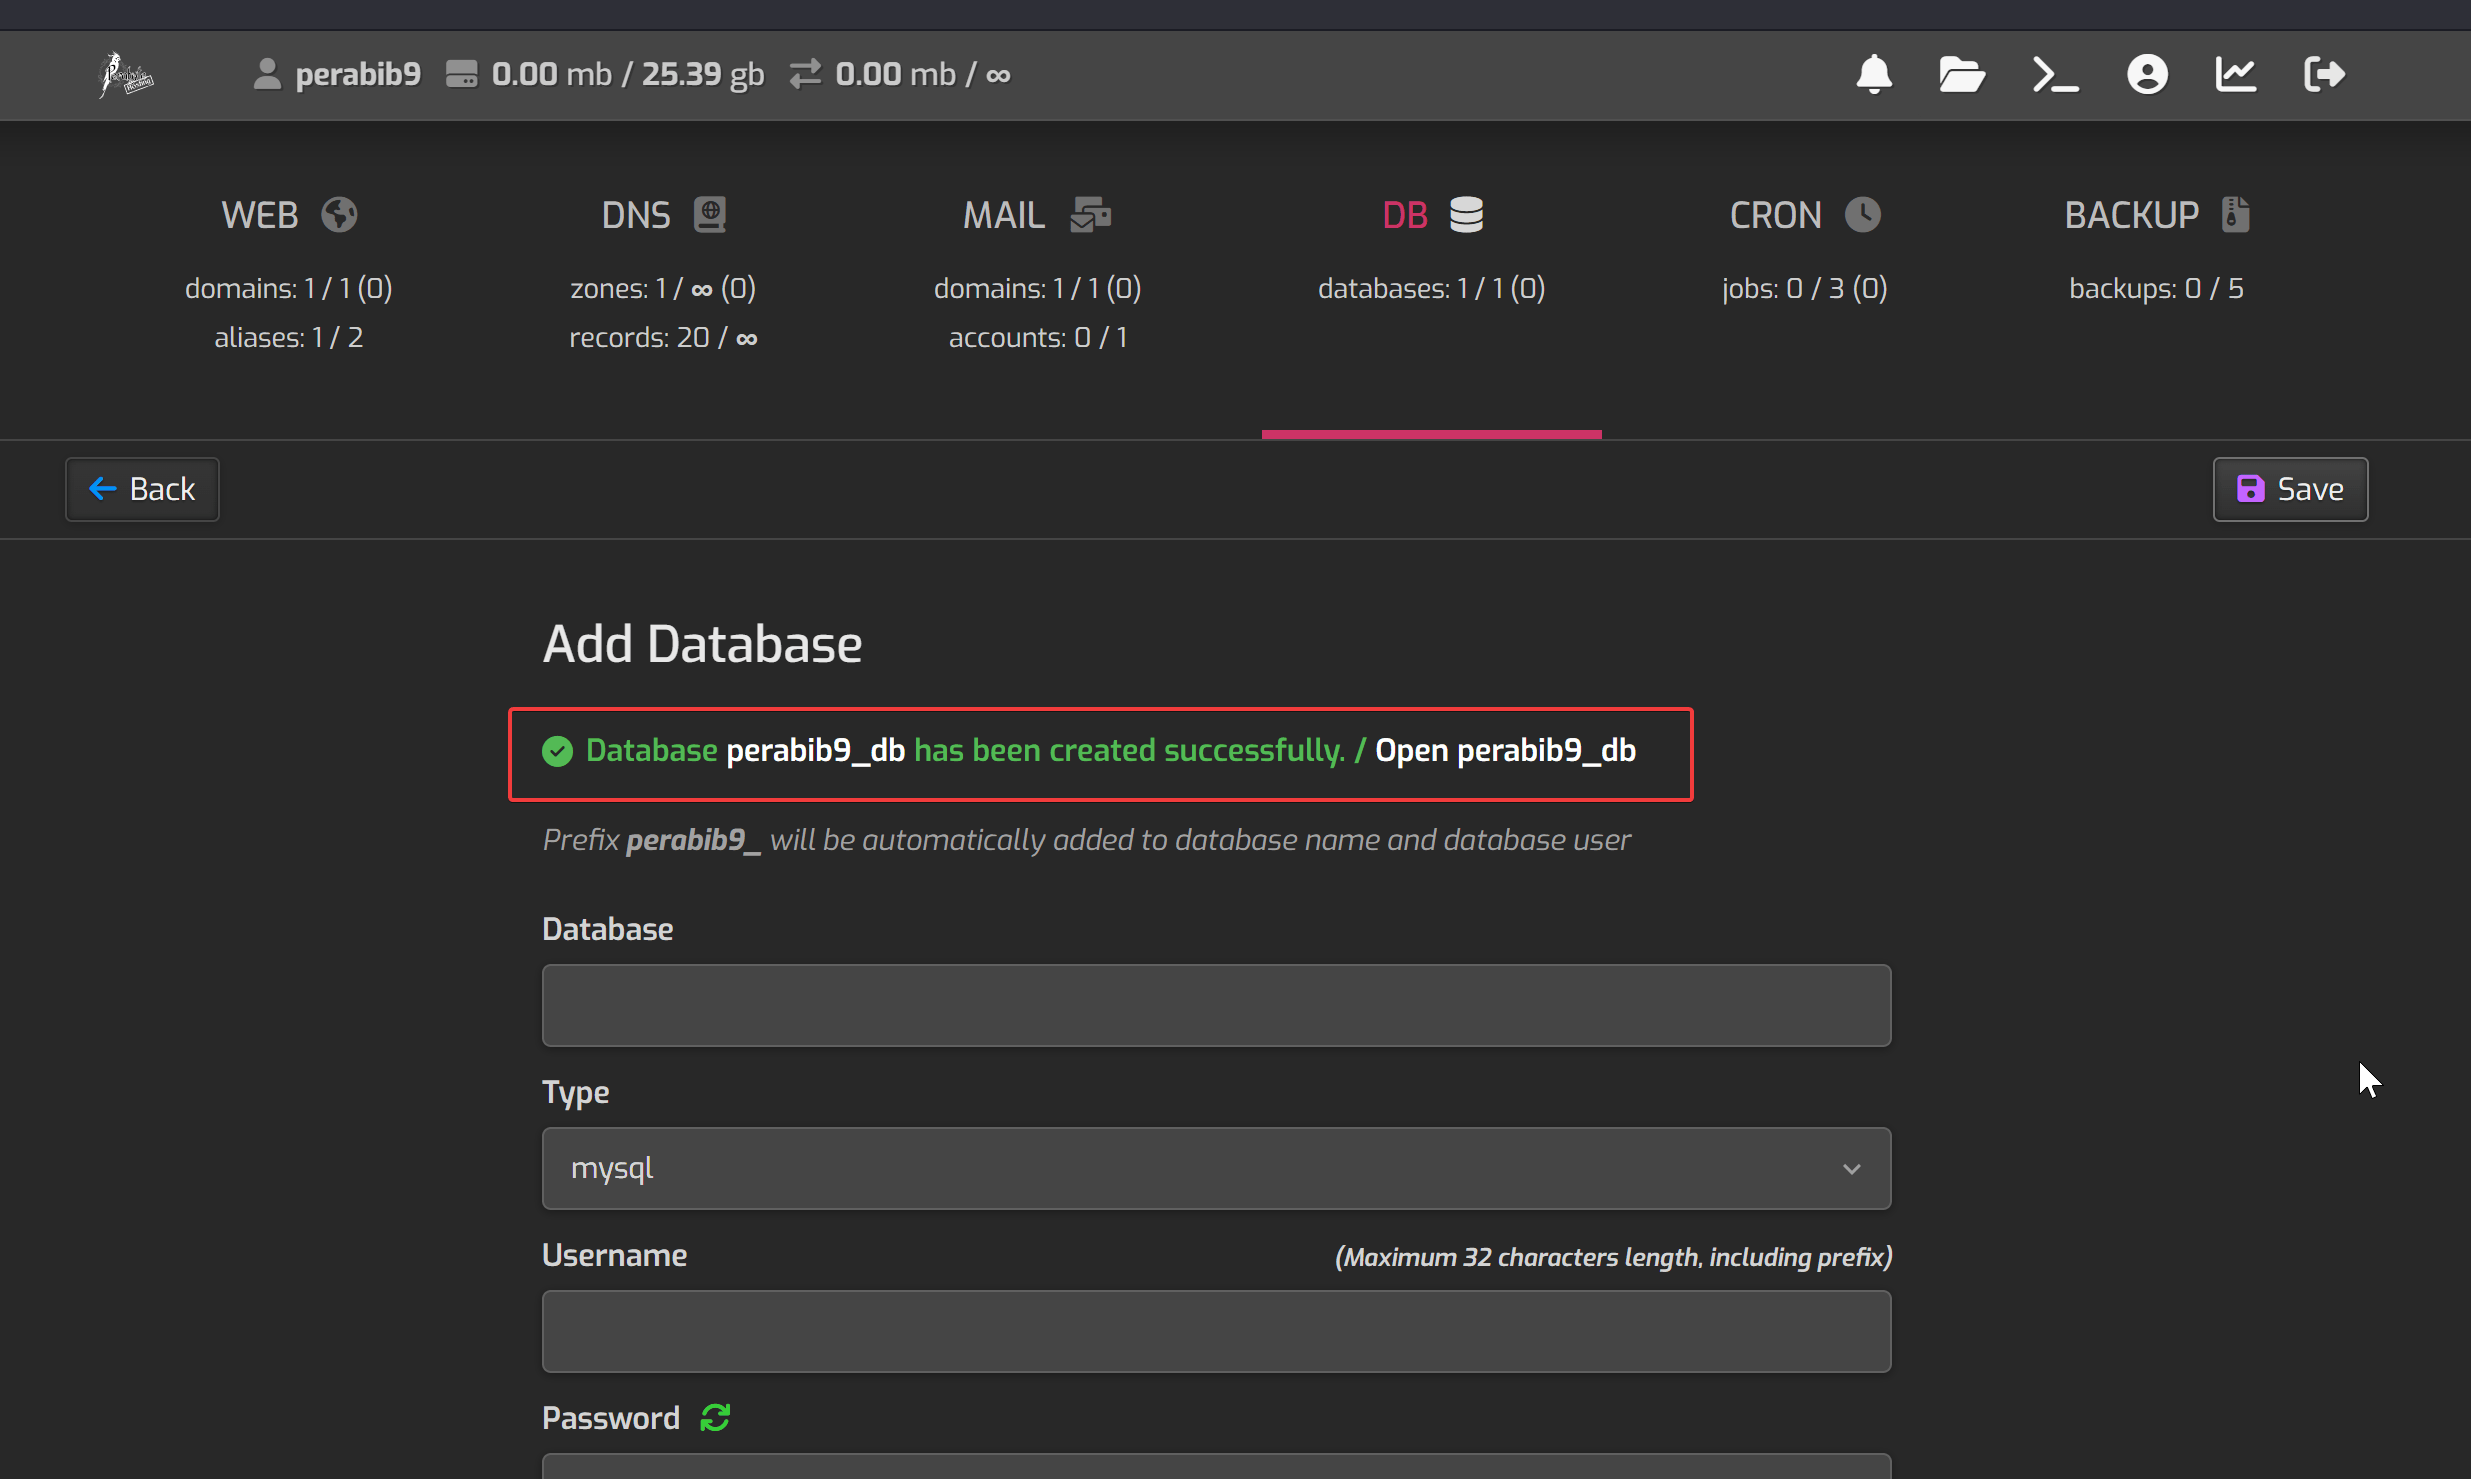Expand the Type mysql dropdown
This screenshot has width=2471, height=1479.
click(1216, 1168)
